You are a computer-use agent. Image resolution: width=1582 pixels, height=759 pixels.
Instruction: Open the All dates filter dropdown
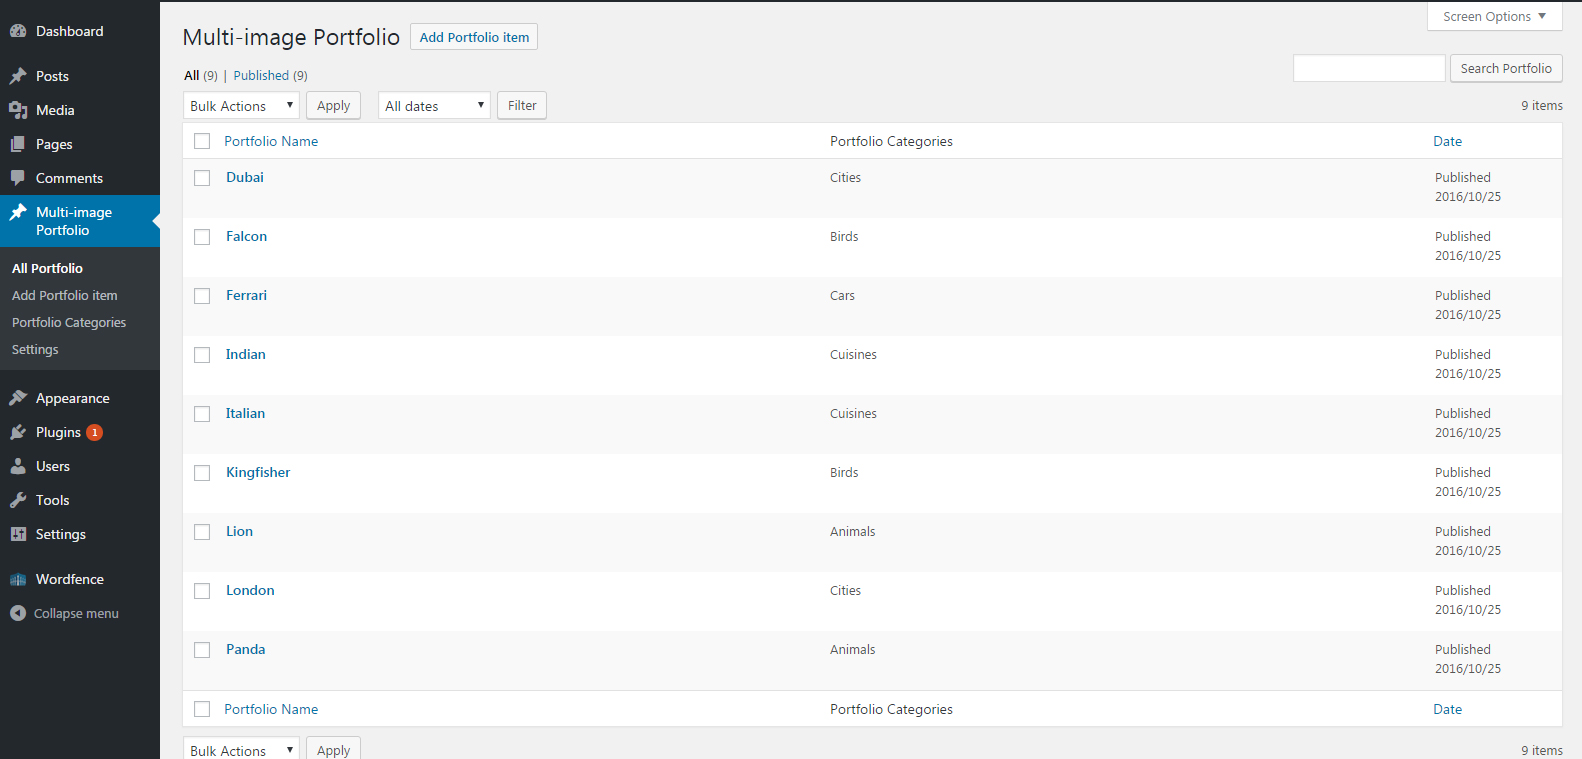[x=434, y=105]
